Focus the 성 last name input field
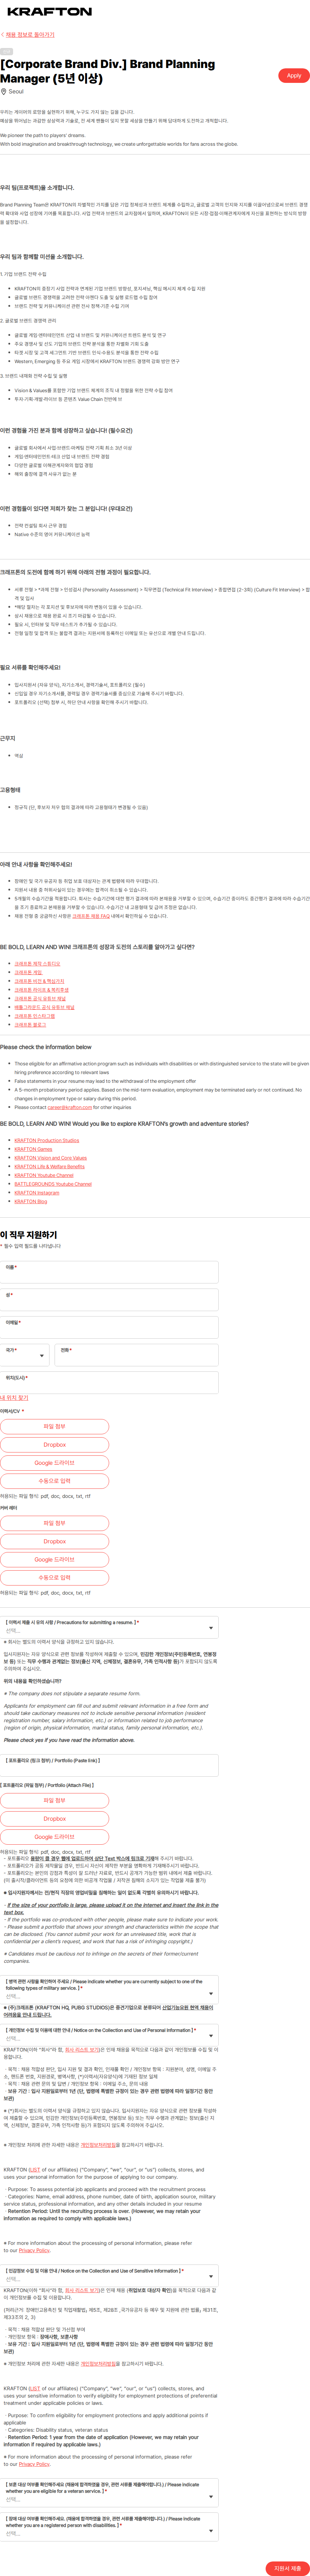 click(x=109, y=1300)
